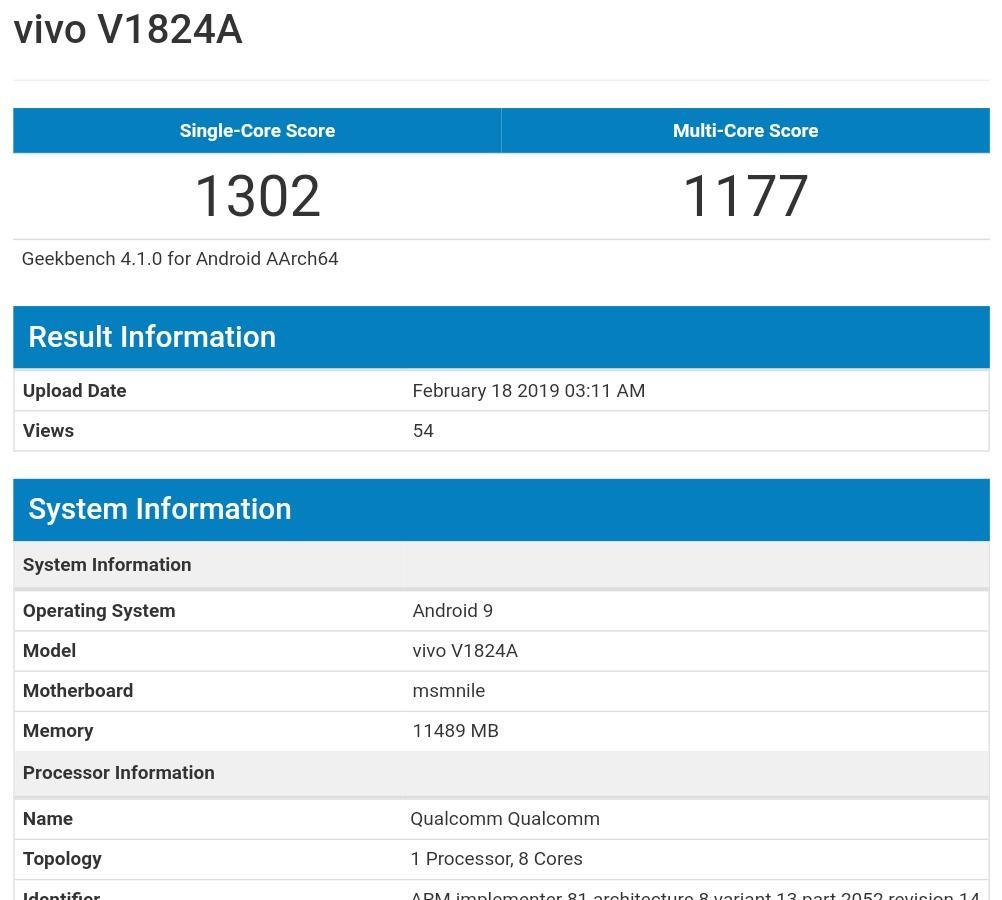Select the Single-Core Score header
This screenshot has height=900, width=1002.
(x=257, y=130)
